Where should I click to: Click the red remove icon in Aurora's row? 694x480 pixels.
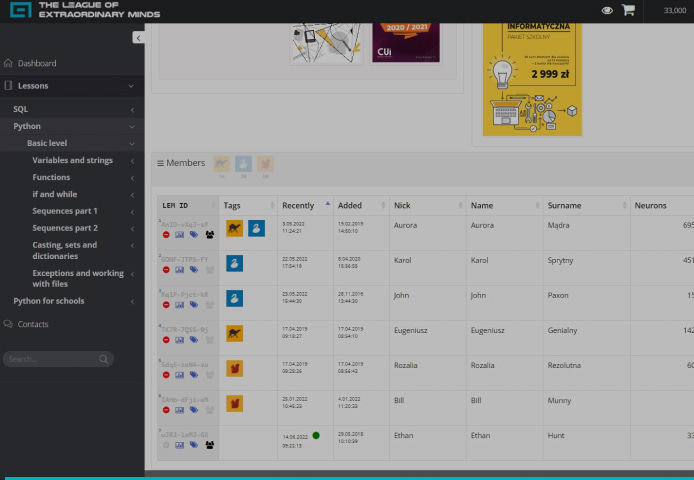(166, 235)
